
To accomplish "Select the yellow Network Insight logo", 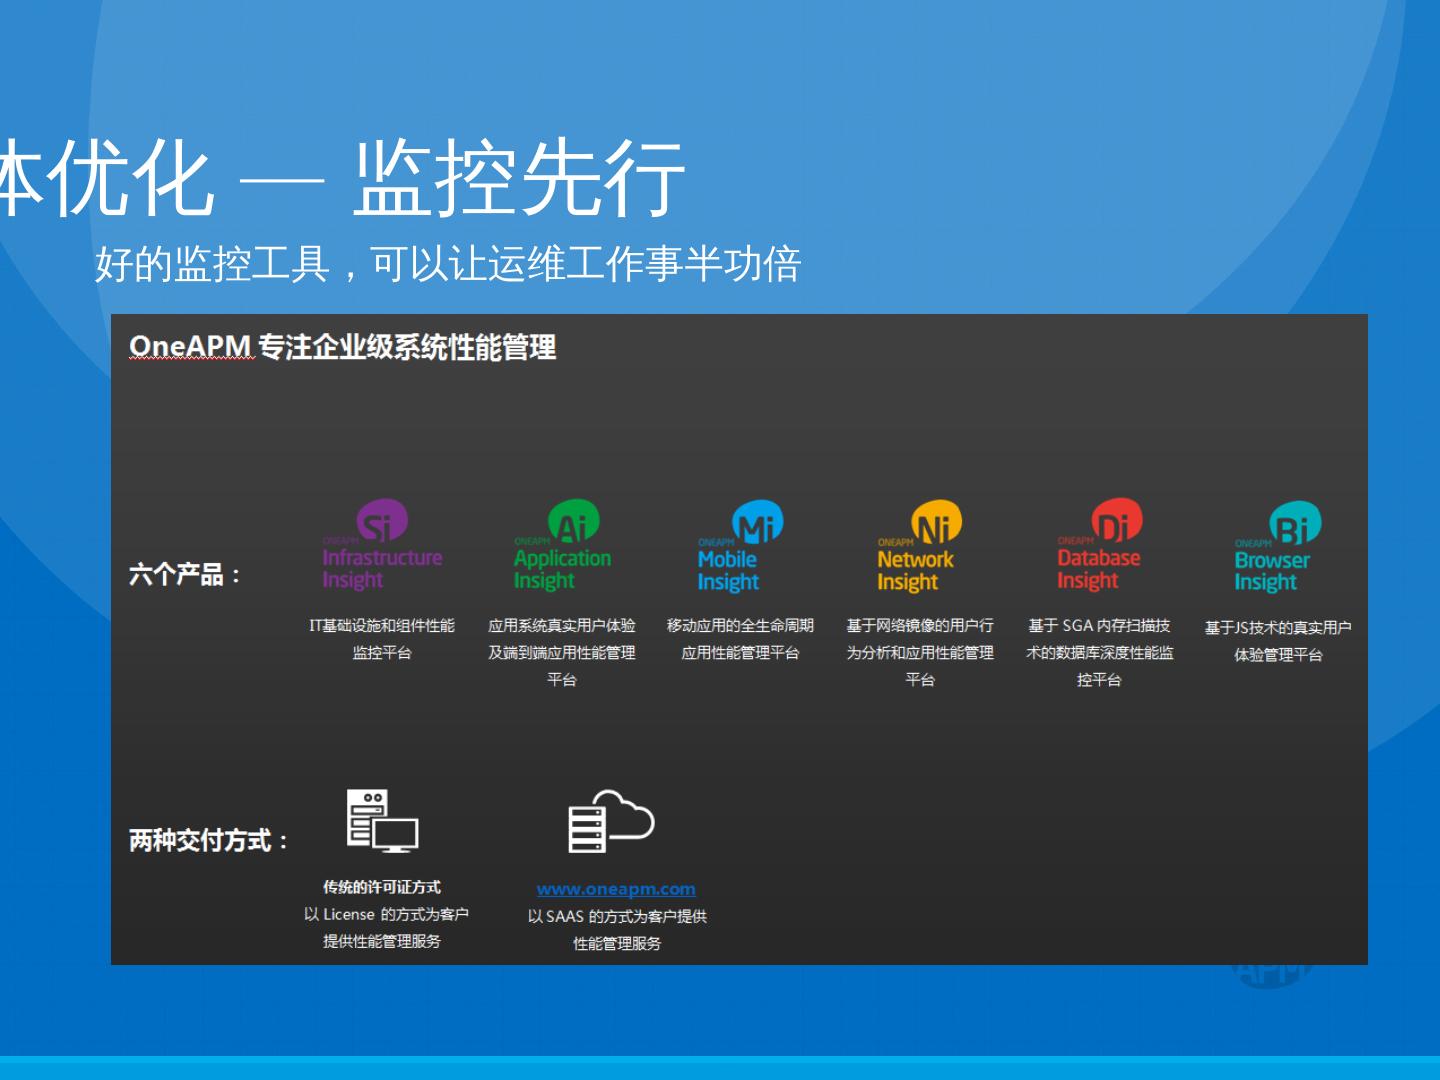I will [919, 547].
